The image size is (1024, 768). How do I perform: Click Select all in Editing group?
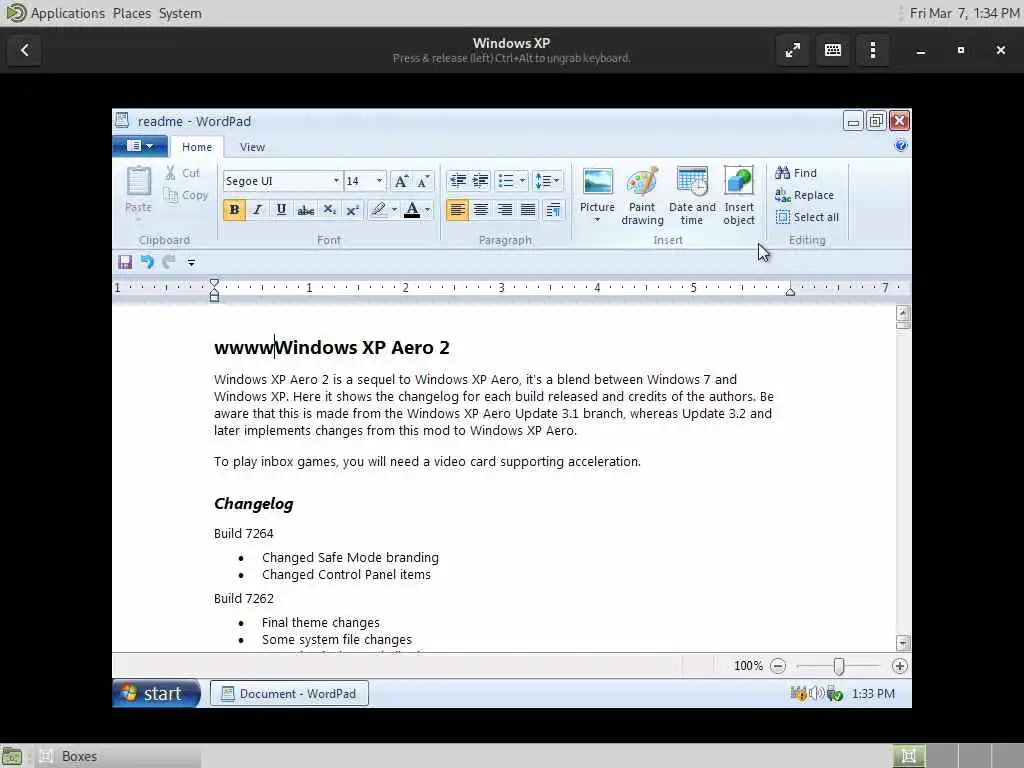807,217
